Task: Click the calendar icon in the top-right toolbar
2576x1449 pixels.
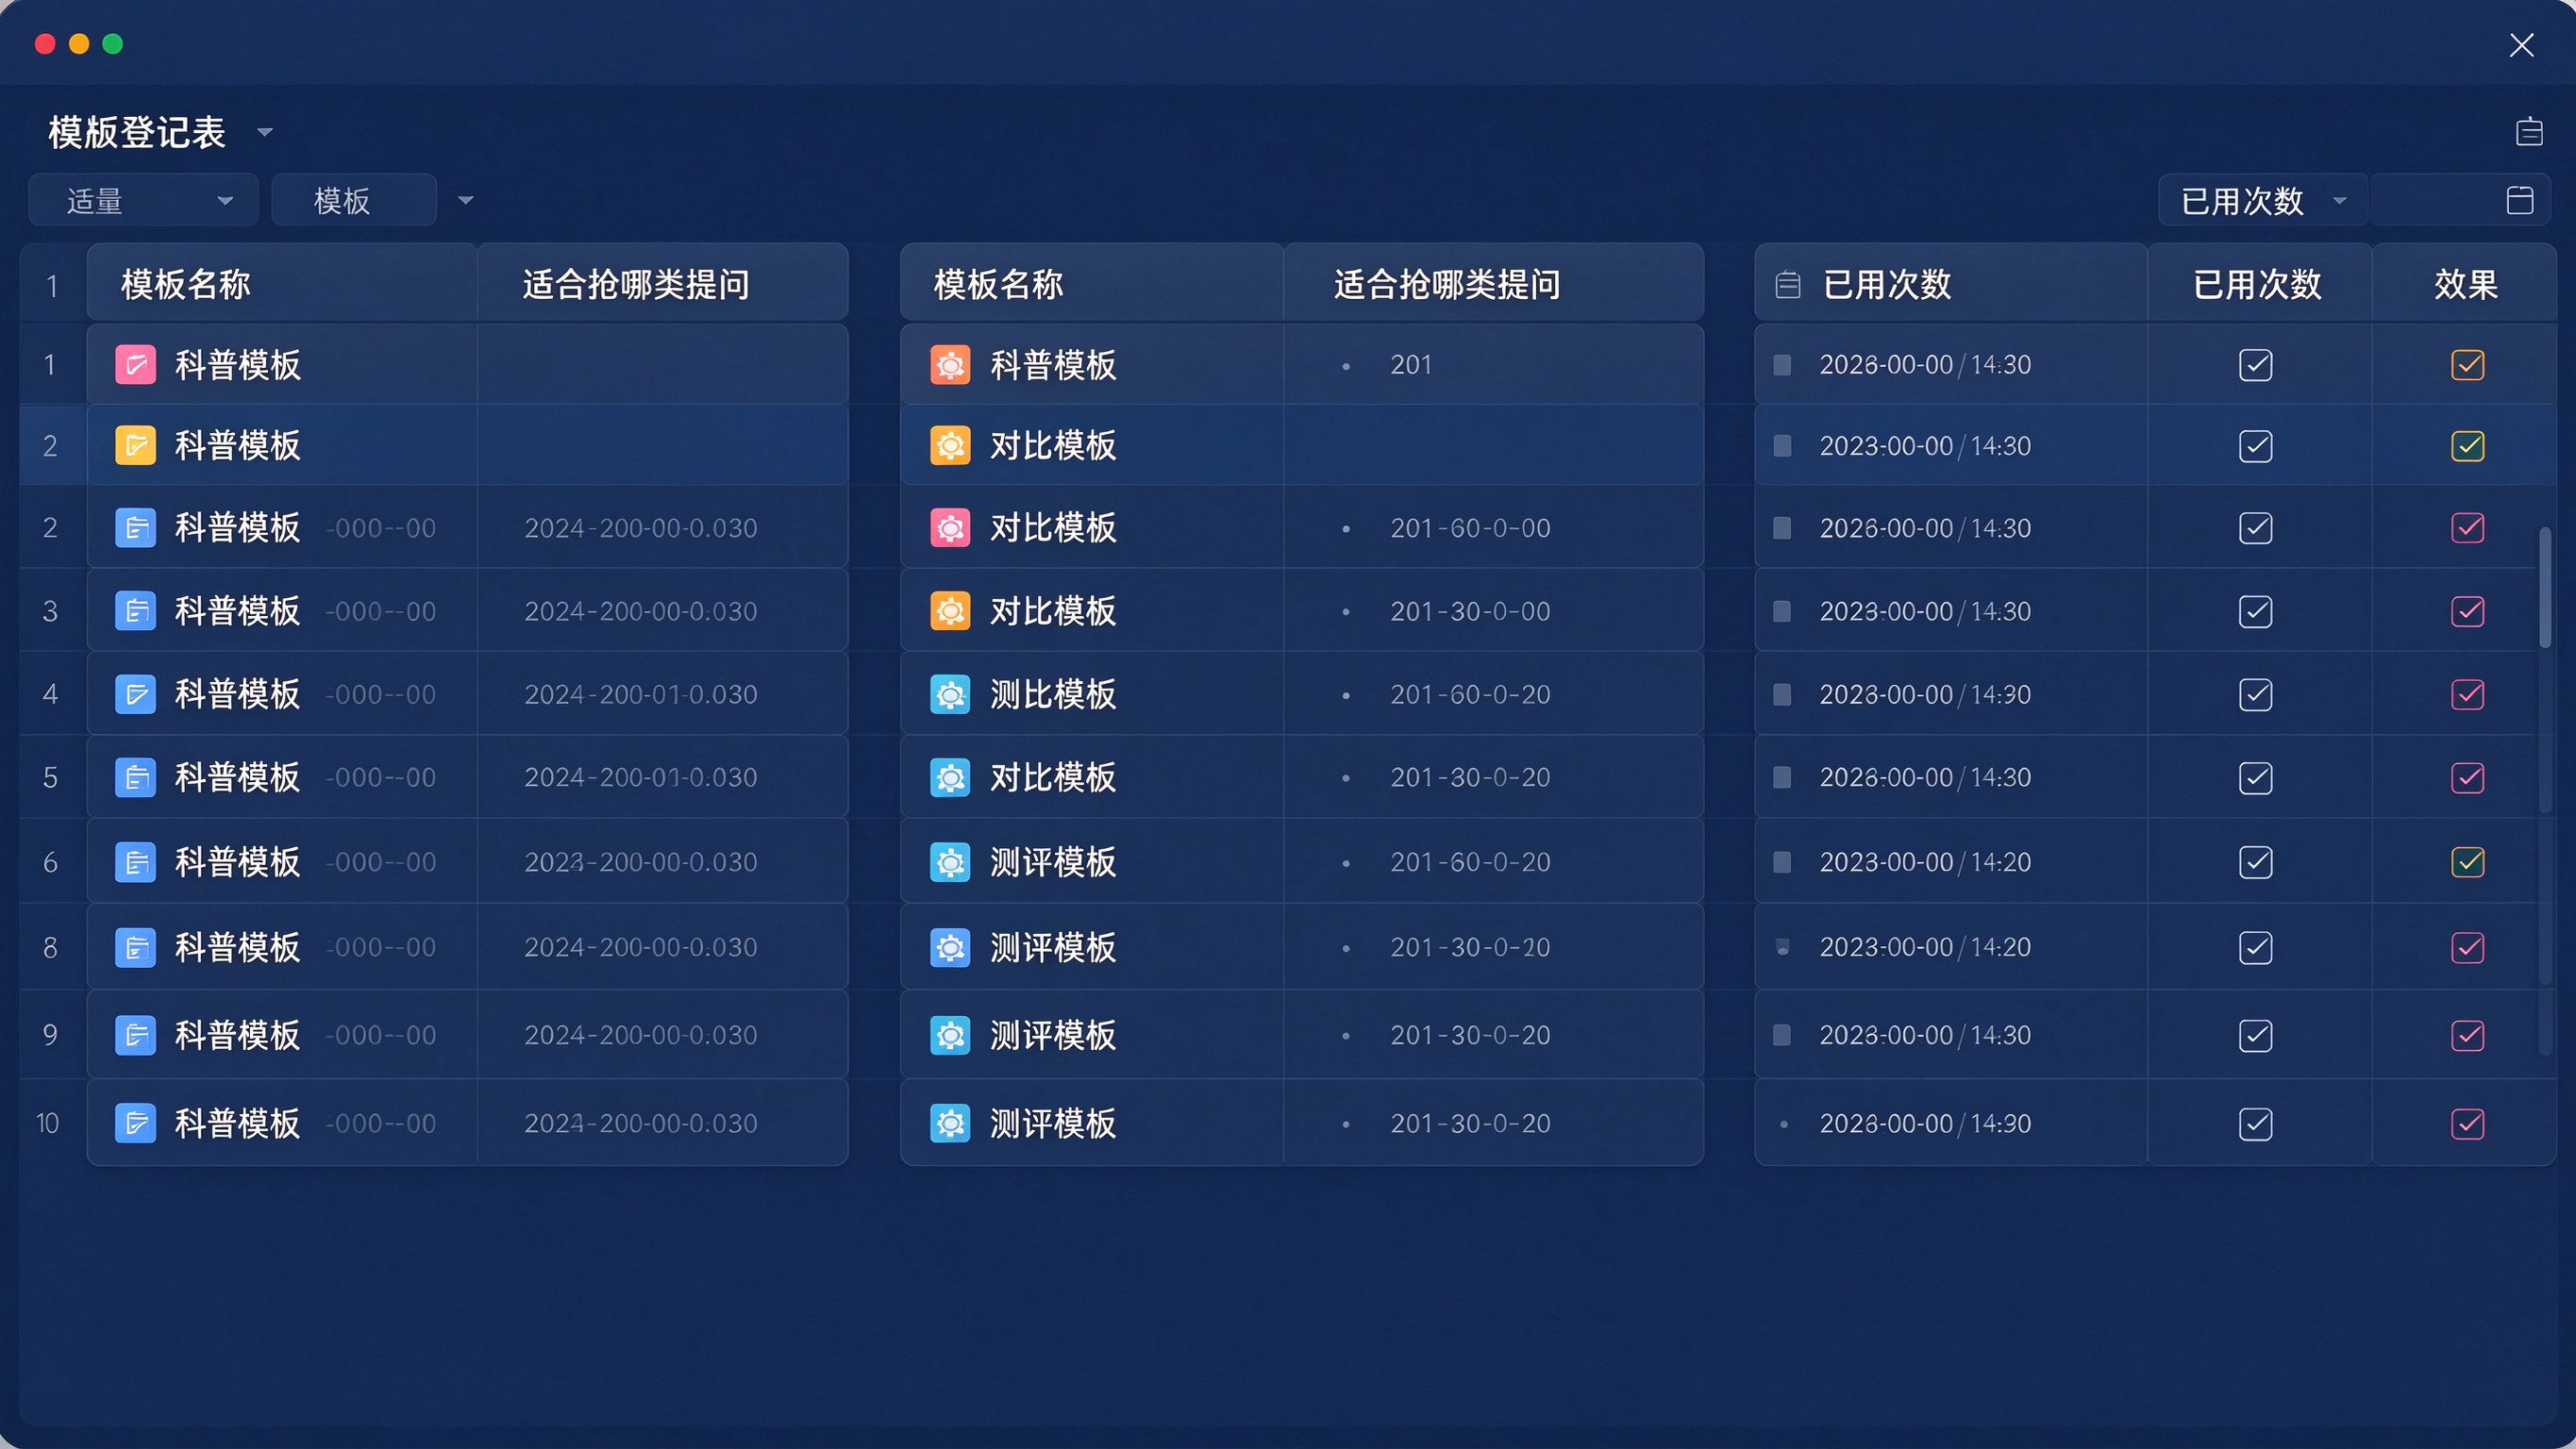Action: pyautogui.click(x=2520, y=200)
